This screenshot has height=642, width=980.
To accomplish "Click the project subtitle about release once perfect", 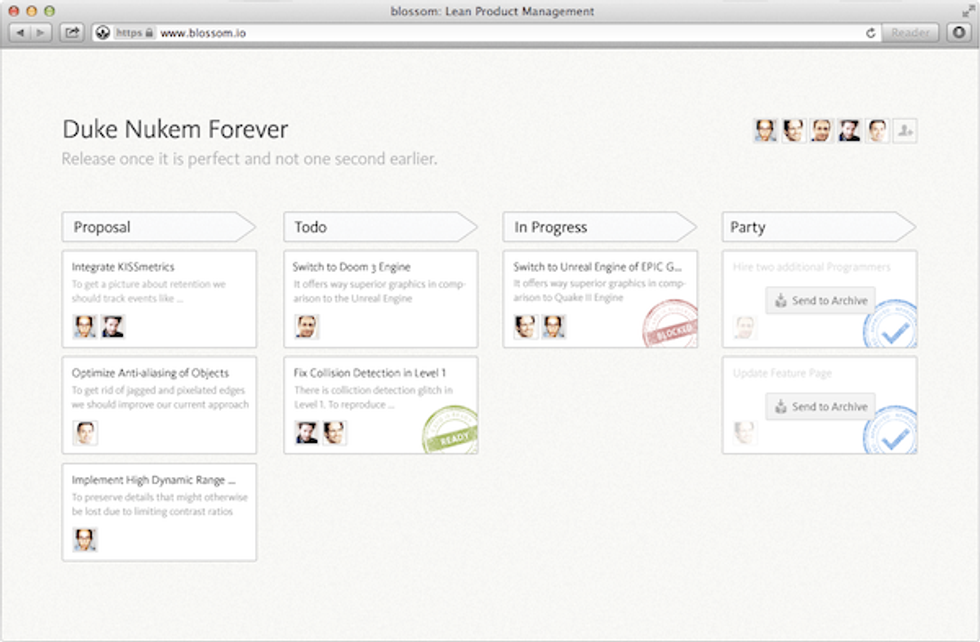I will point(249,159).
